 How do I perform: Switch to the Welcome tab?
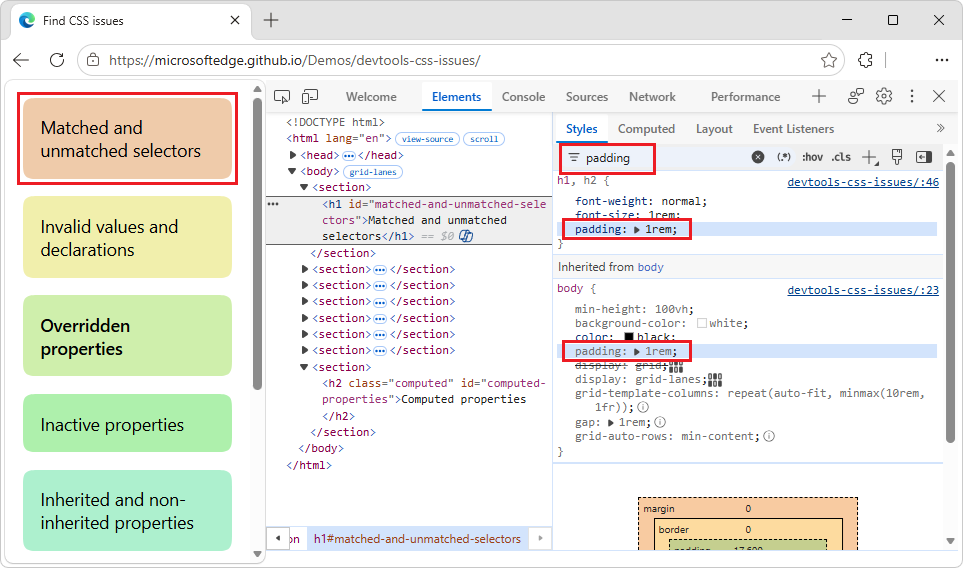click(x=371, y=96)
